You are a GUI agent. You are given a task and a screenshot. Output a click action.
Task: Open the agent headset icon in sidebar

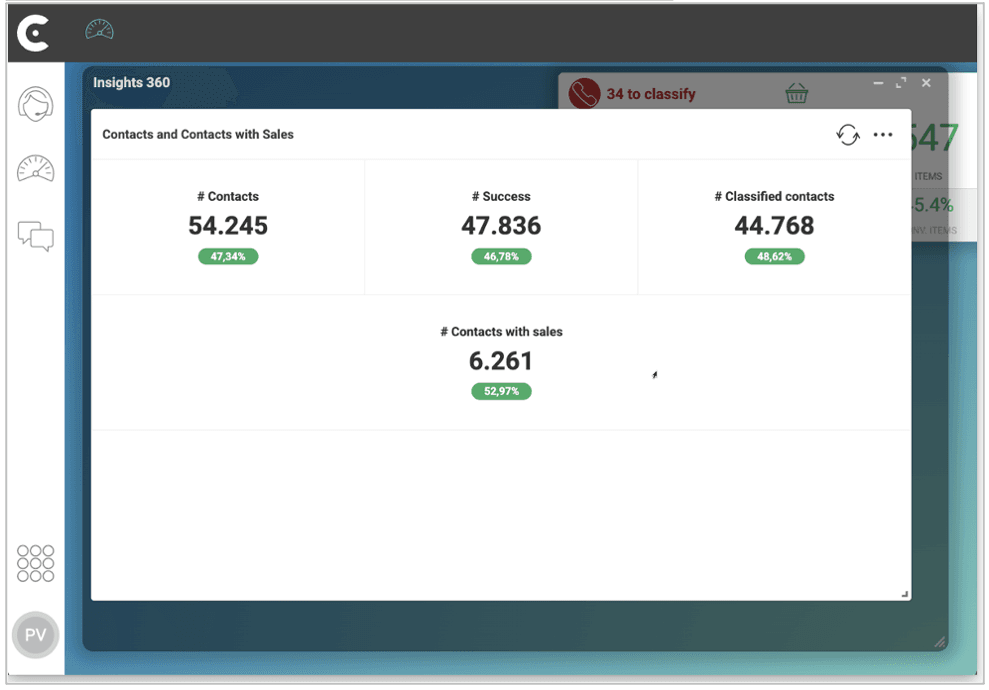coord(35,104)
